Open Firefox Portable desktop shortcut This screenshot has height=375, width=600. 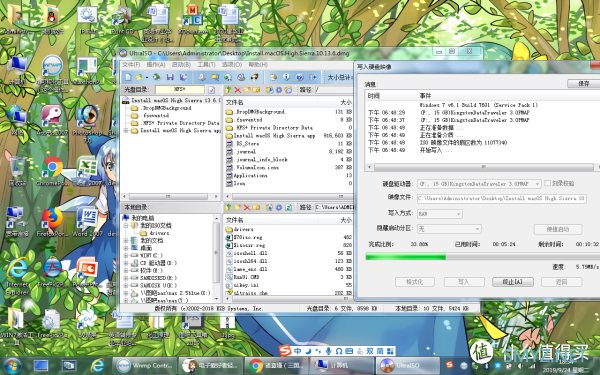(x=52, y=222)
